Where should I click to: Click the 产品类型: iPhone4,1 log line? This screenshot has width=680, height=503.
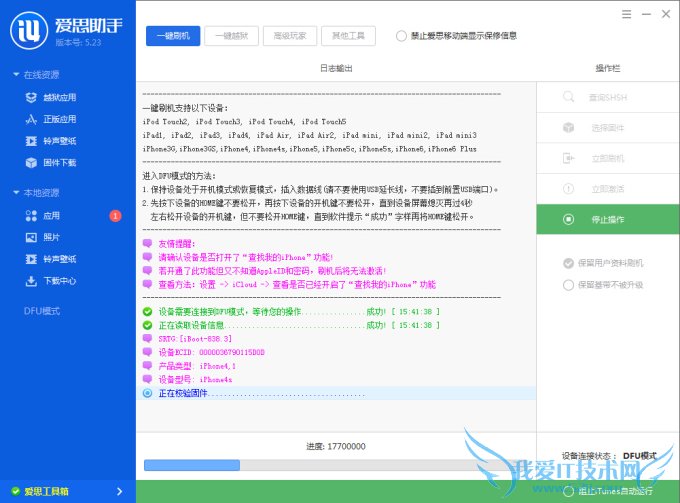[197, 366]
